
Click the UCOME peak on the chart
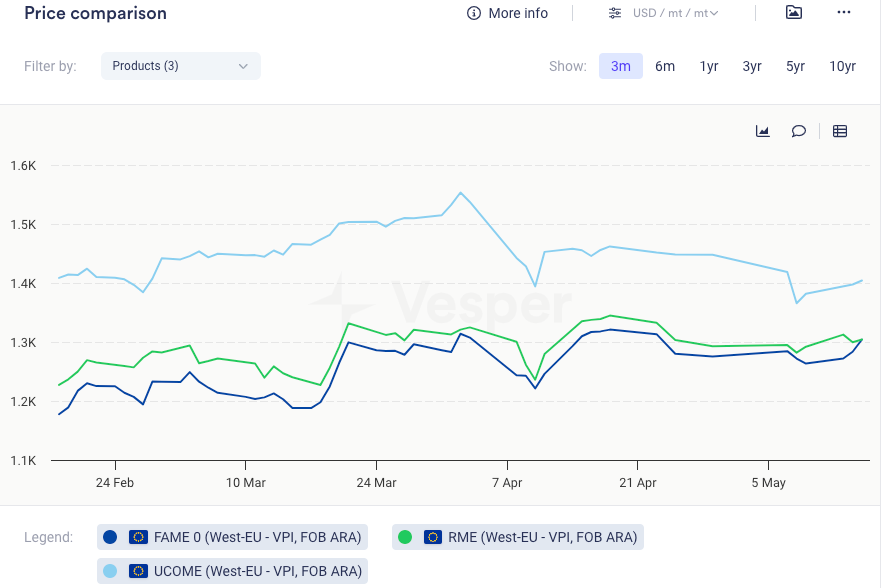tap(460, 193)
